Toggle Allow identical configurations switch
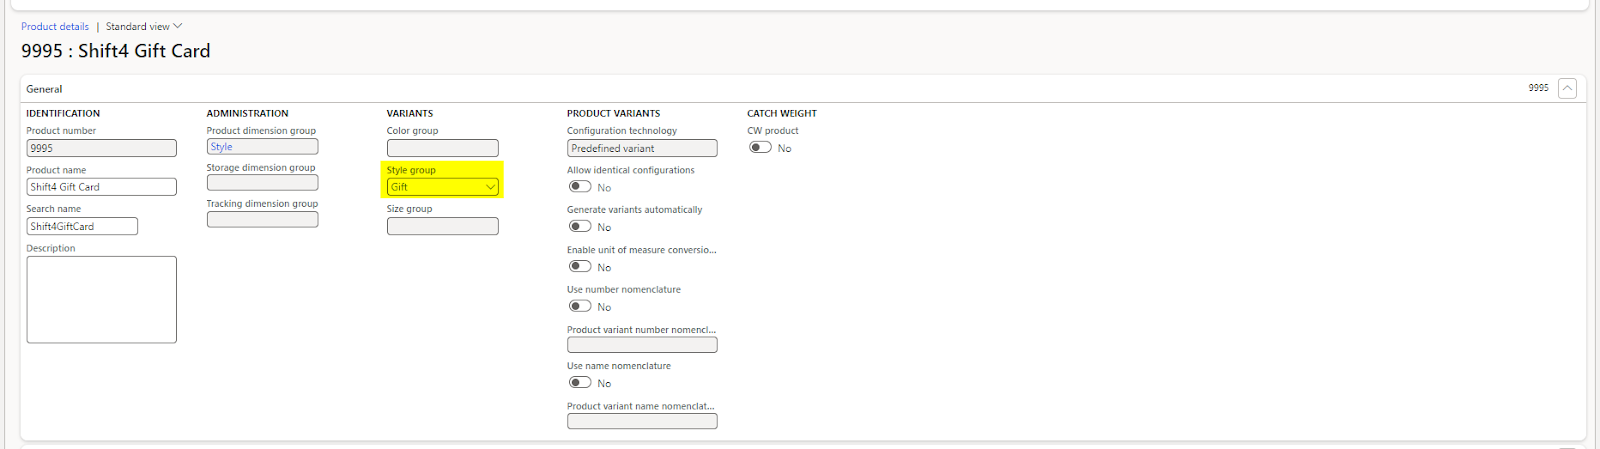The width and height of the screenshot is (1600, 449). pos(580,187)
